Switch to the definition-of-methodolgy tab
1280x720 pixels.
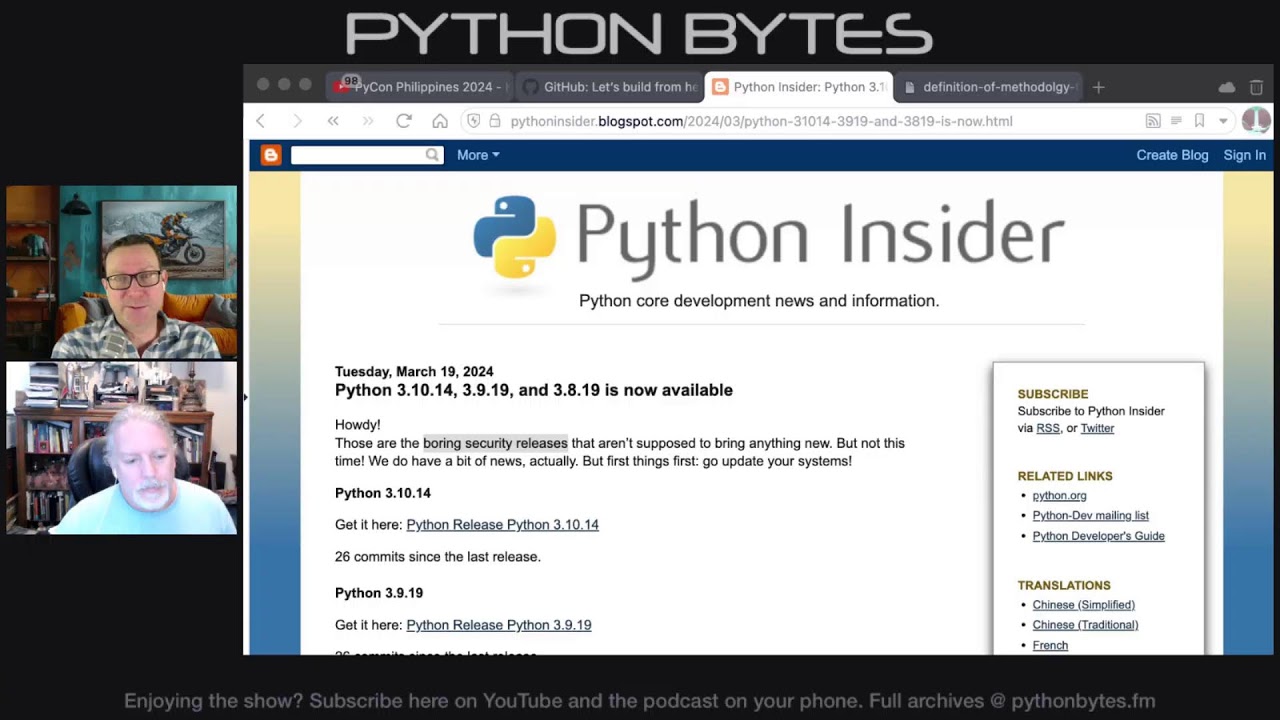988,87
